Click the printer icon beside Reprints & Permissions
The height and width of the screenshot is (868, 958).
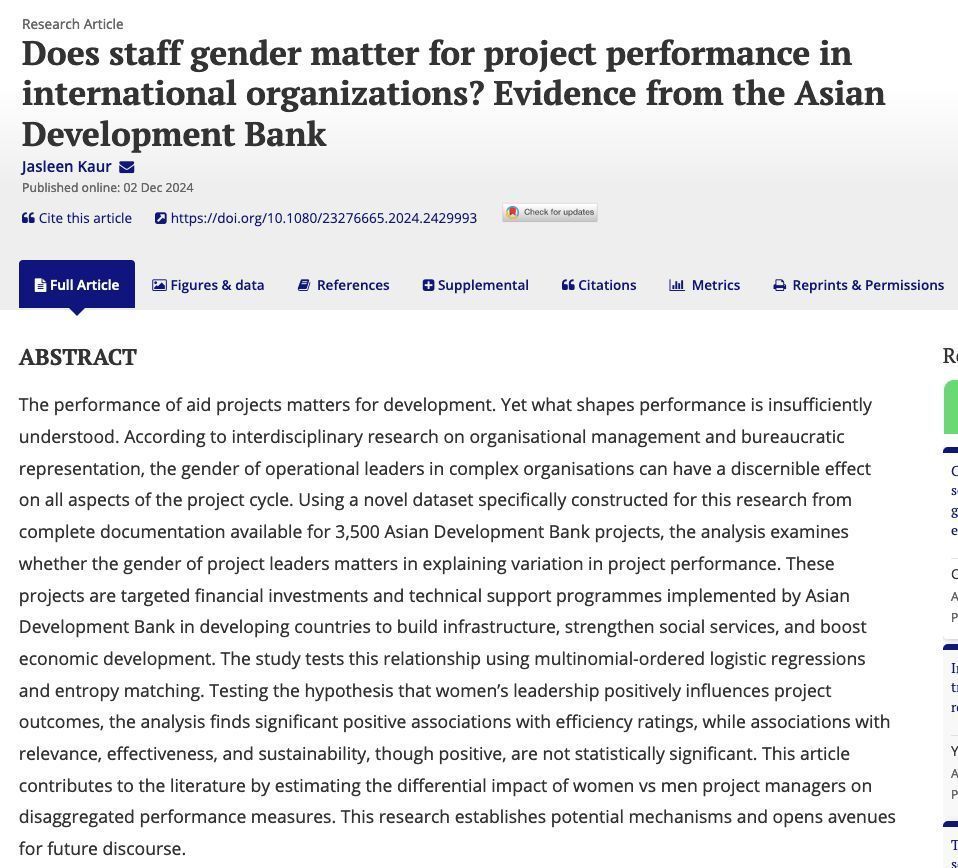coord(780,285)
